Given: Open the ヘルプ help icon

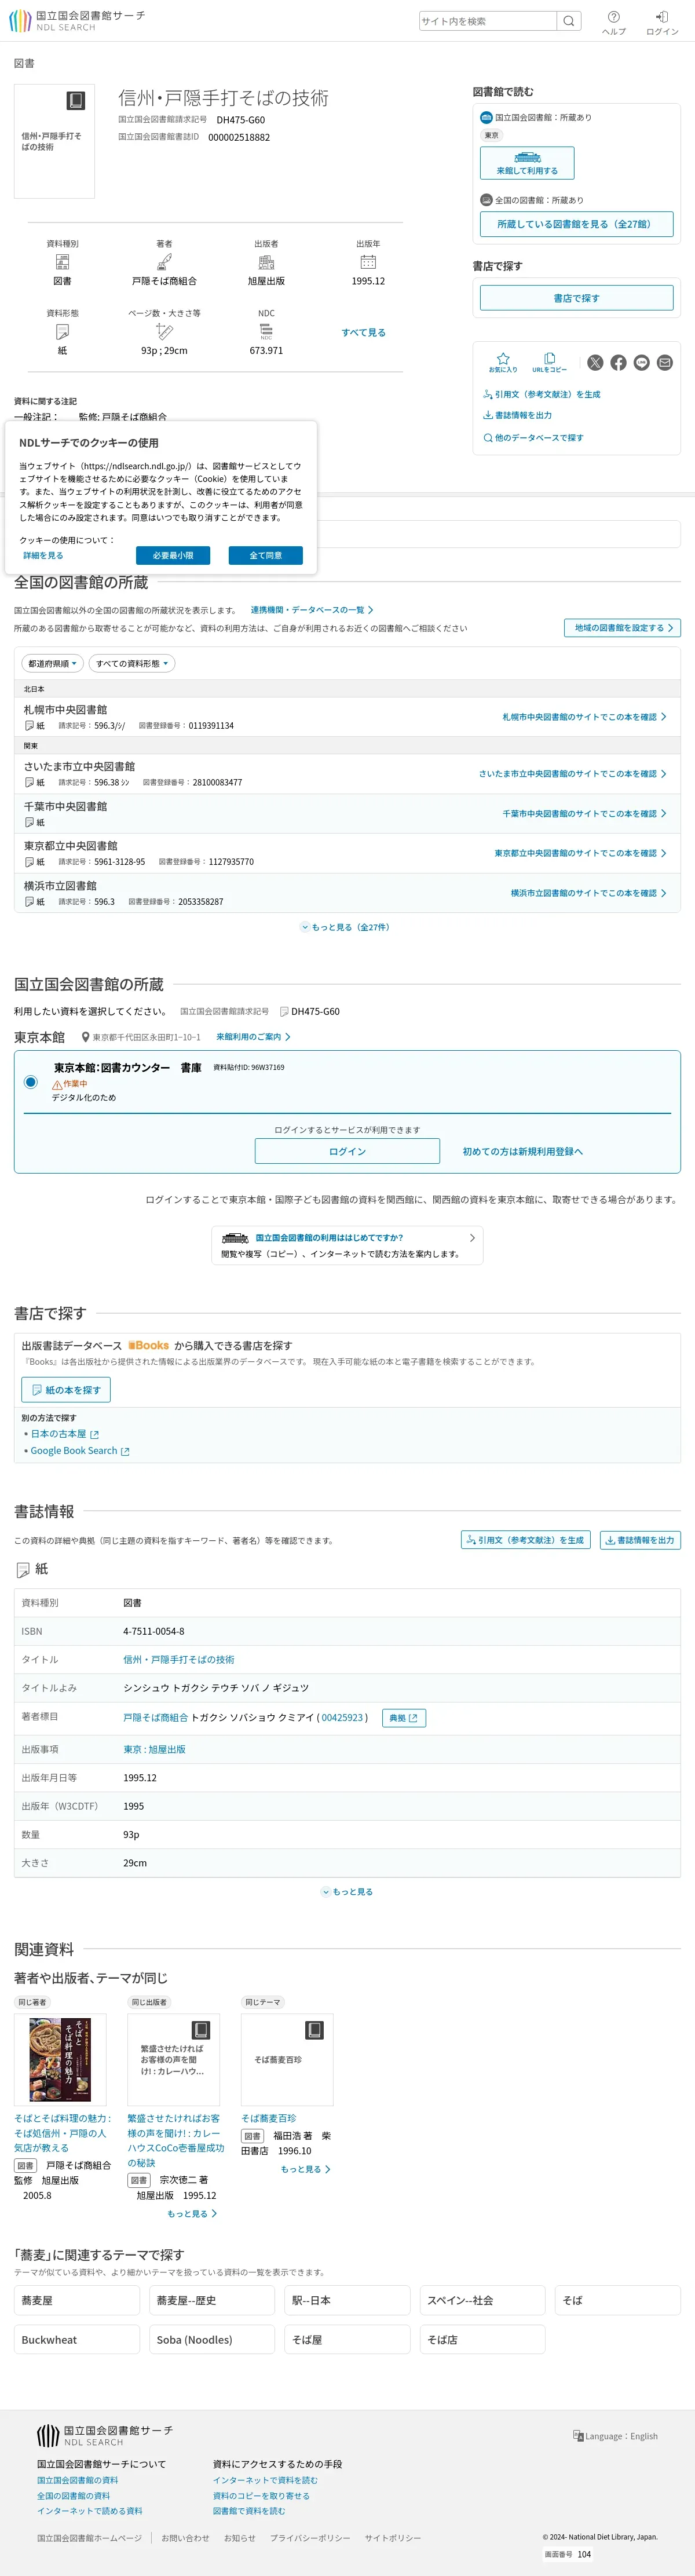Looking at the screenshot, I should [x=614, y=22].
